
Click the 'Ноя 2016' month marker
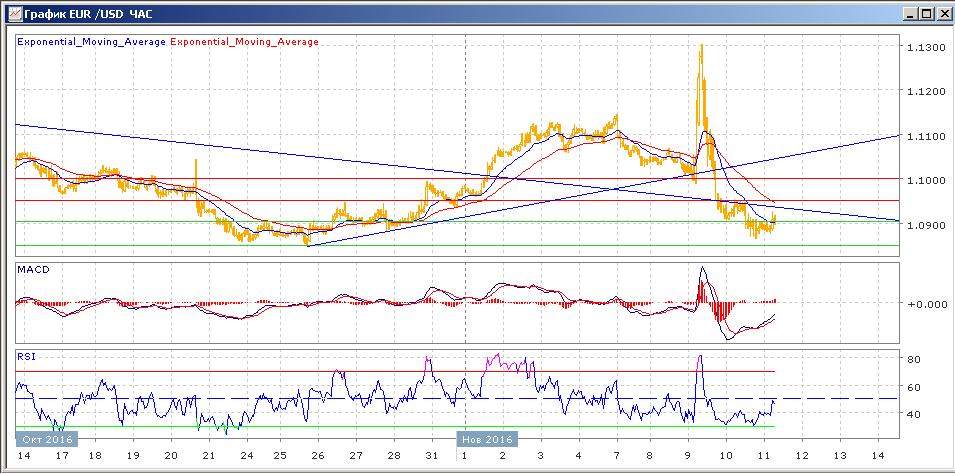(x=488, y=439)
